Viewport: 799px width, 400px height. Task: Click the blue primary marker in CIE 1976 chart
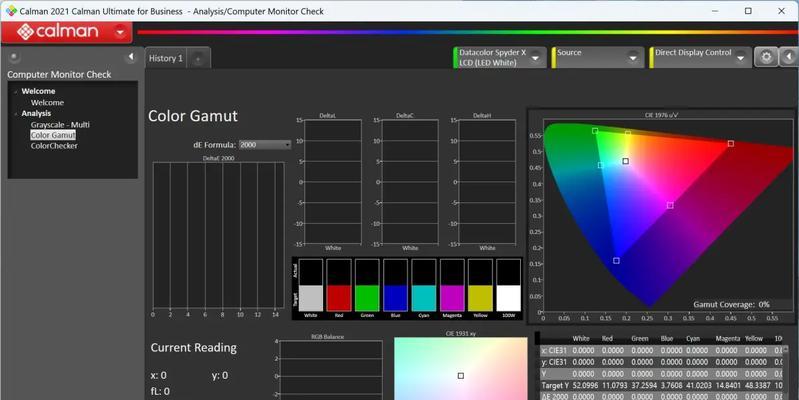click(616, 261)
